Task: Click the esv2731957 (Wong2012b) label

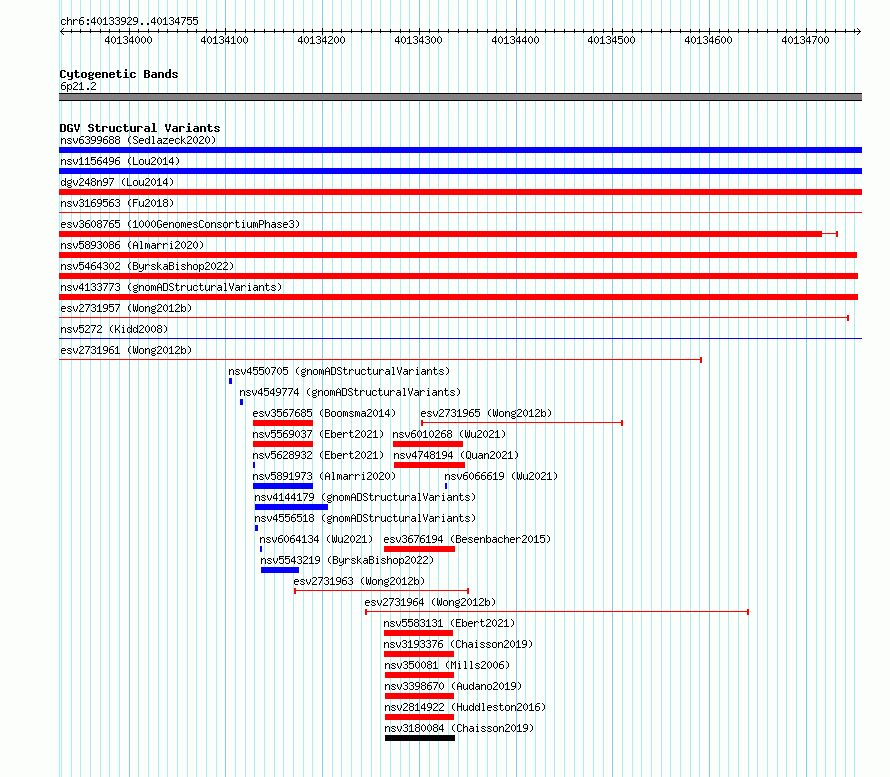Action: (x=126, y=308)
